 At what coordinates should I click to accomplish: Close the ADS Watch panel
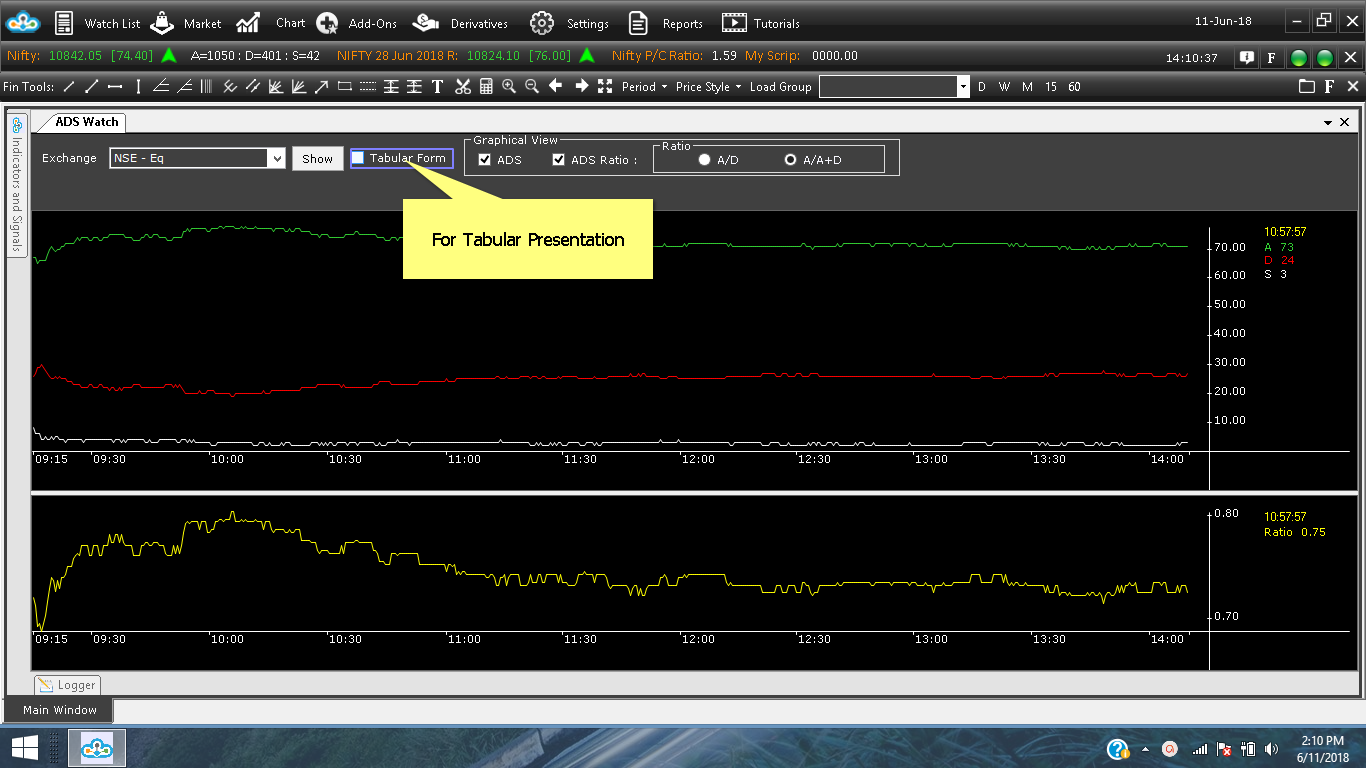pos(1346,122)
